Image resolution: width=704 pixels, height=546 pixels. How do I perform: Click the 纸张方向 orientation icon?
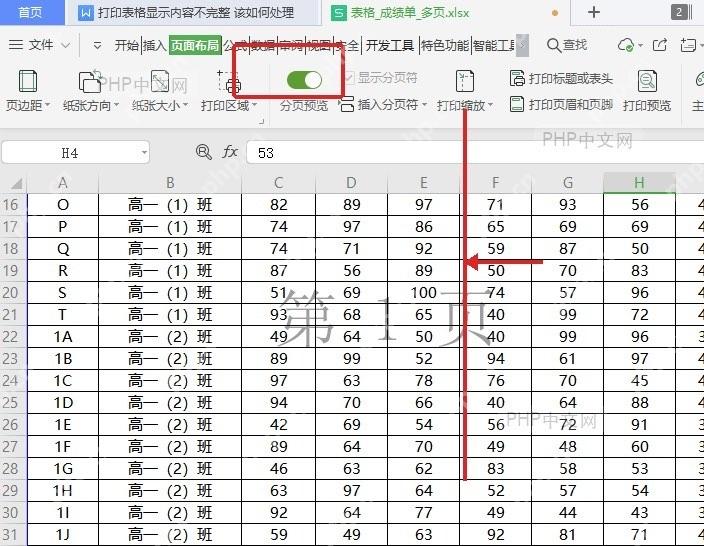[x=91, y=81]
